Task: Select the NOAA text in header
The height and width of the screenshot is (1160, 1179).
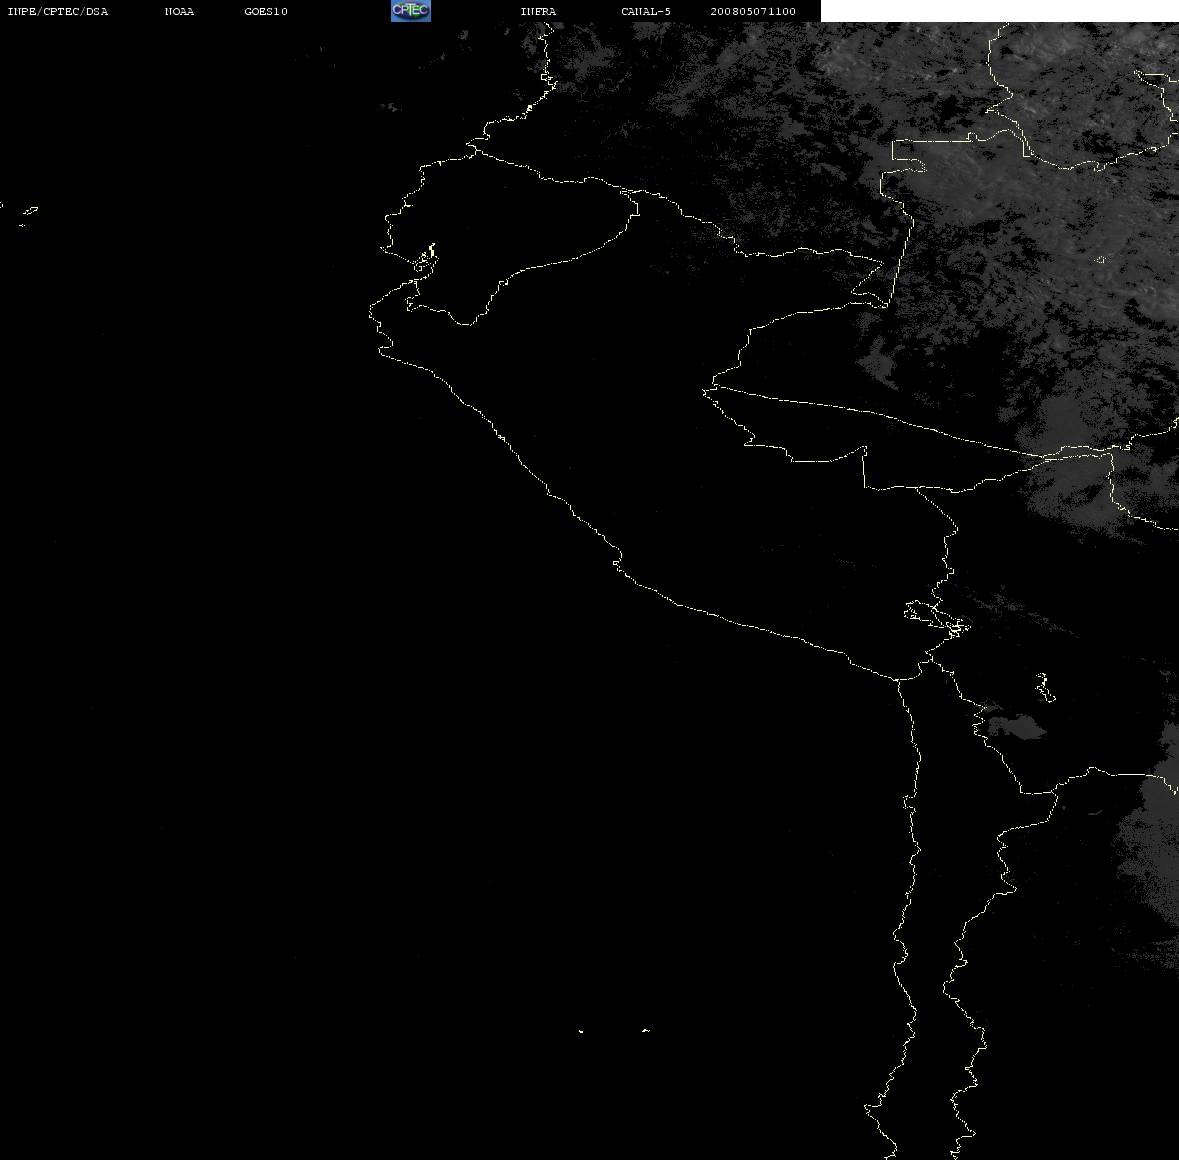Action: coord(179,11)
